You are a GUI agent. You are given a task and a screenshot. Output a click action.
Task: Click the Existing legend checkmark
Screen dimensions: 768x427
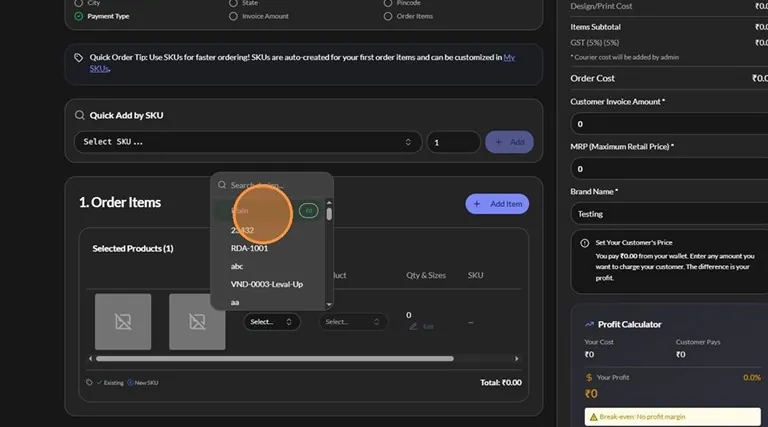[x=99, y=382]
